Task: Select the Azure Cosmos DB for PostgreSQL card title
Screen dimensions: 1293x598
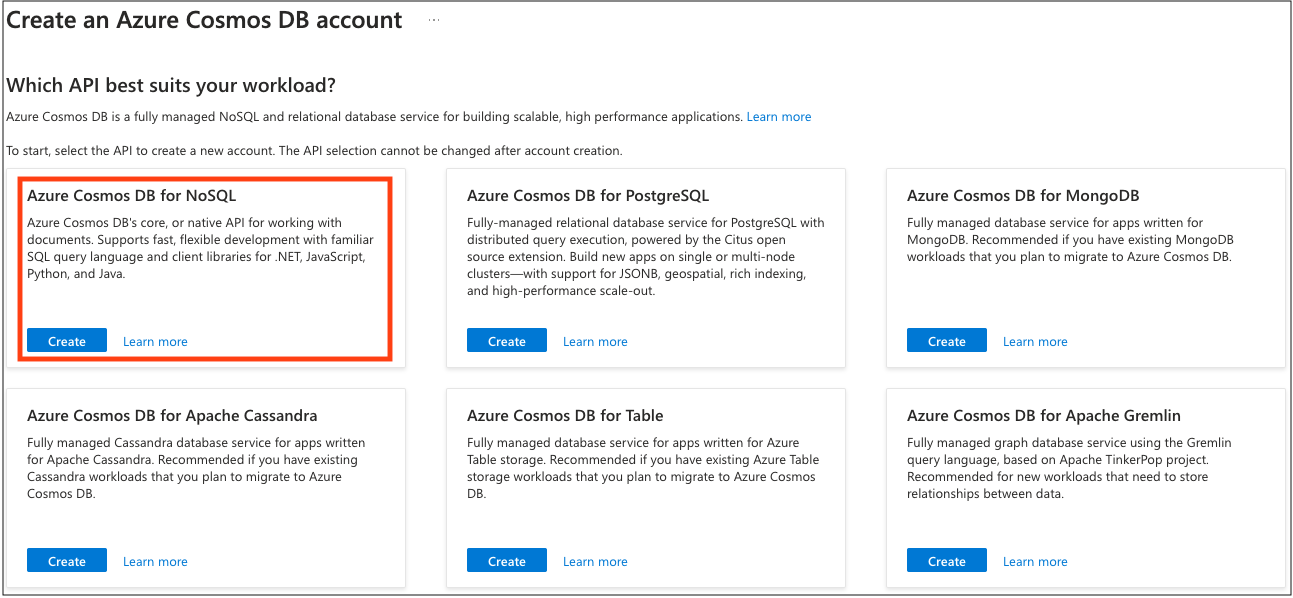Action: coord(588,196)
